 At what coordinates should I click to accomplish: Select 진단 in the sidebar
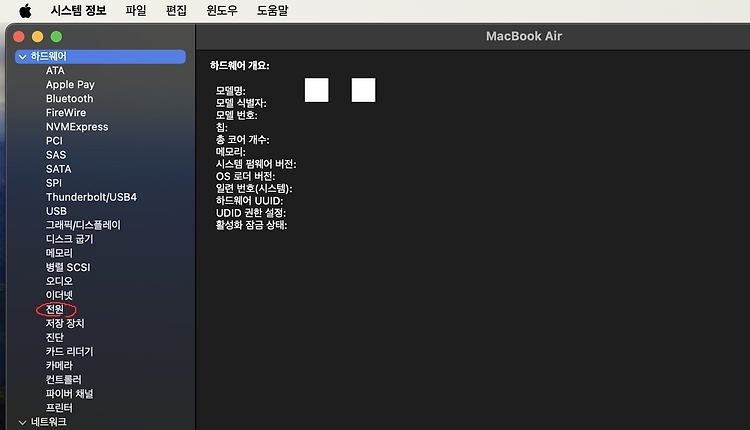click(x=55, y=337)
